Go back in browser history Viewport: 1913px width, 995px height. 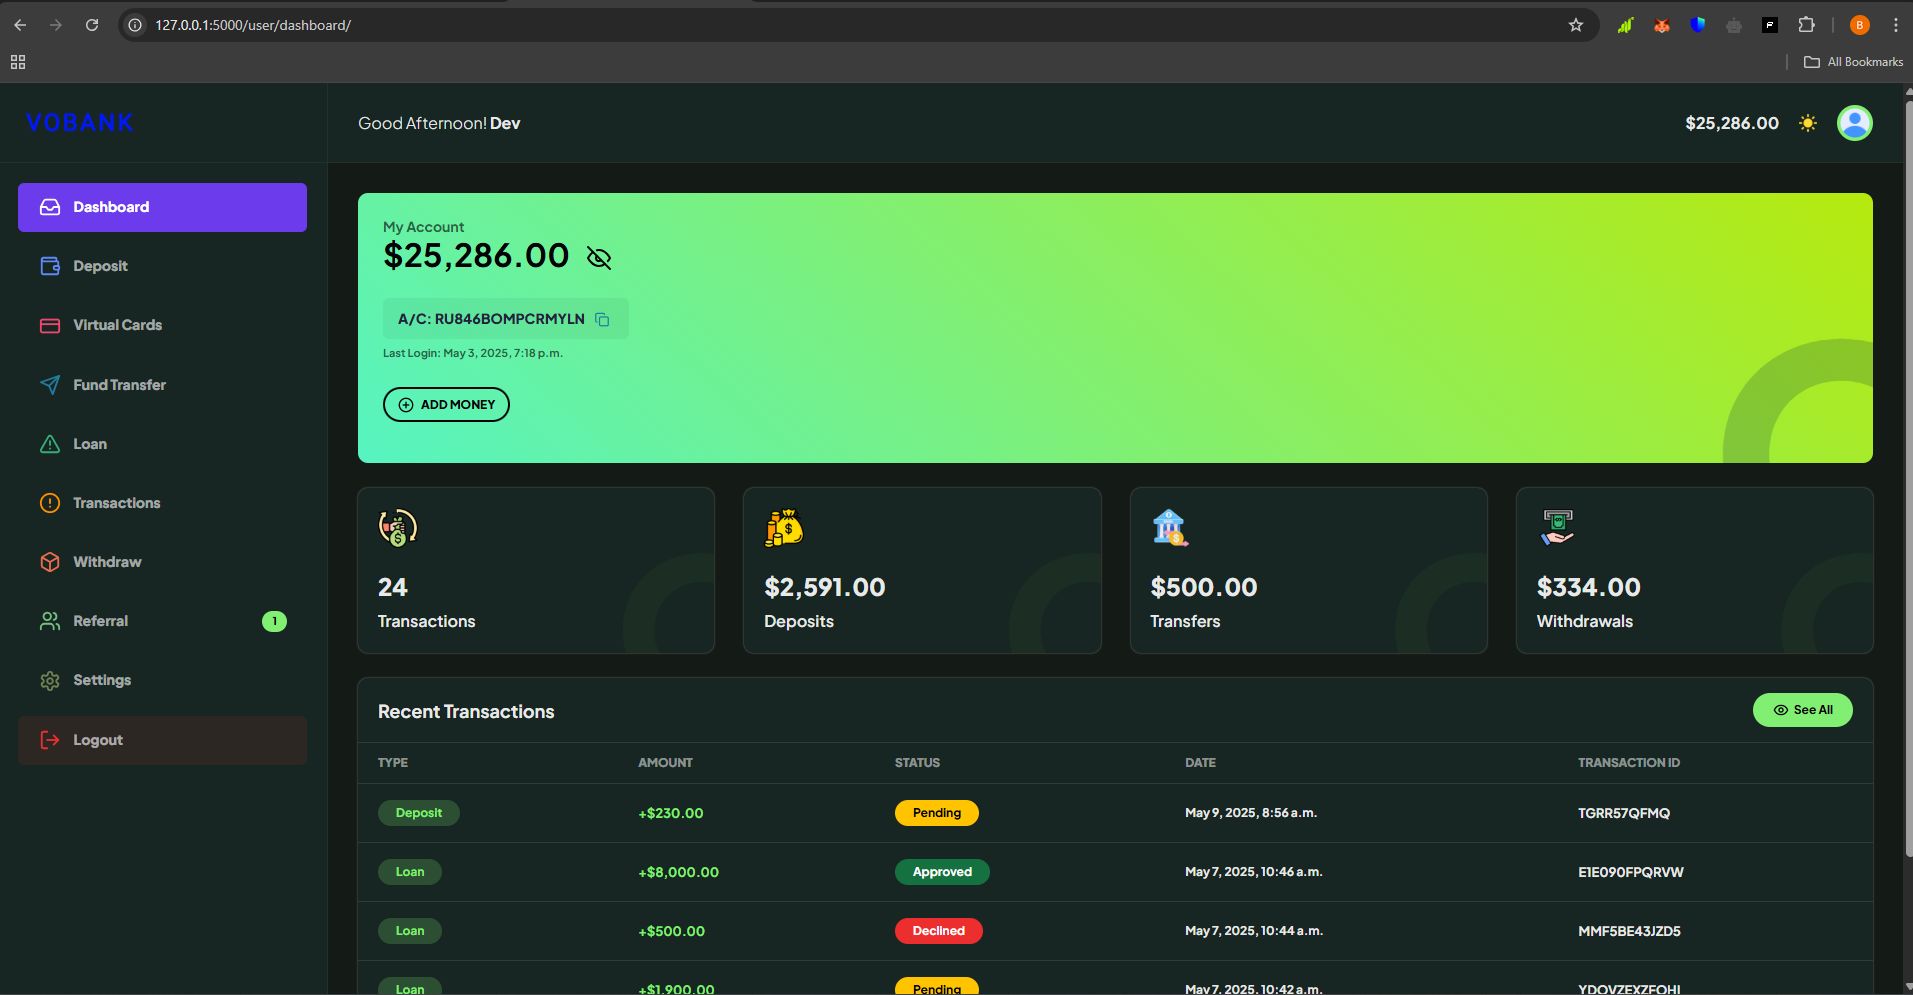tap(20, 25)
